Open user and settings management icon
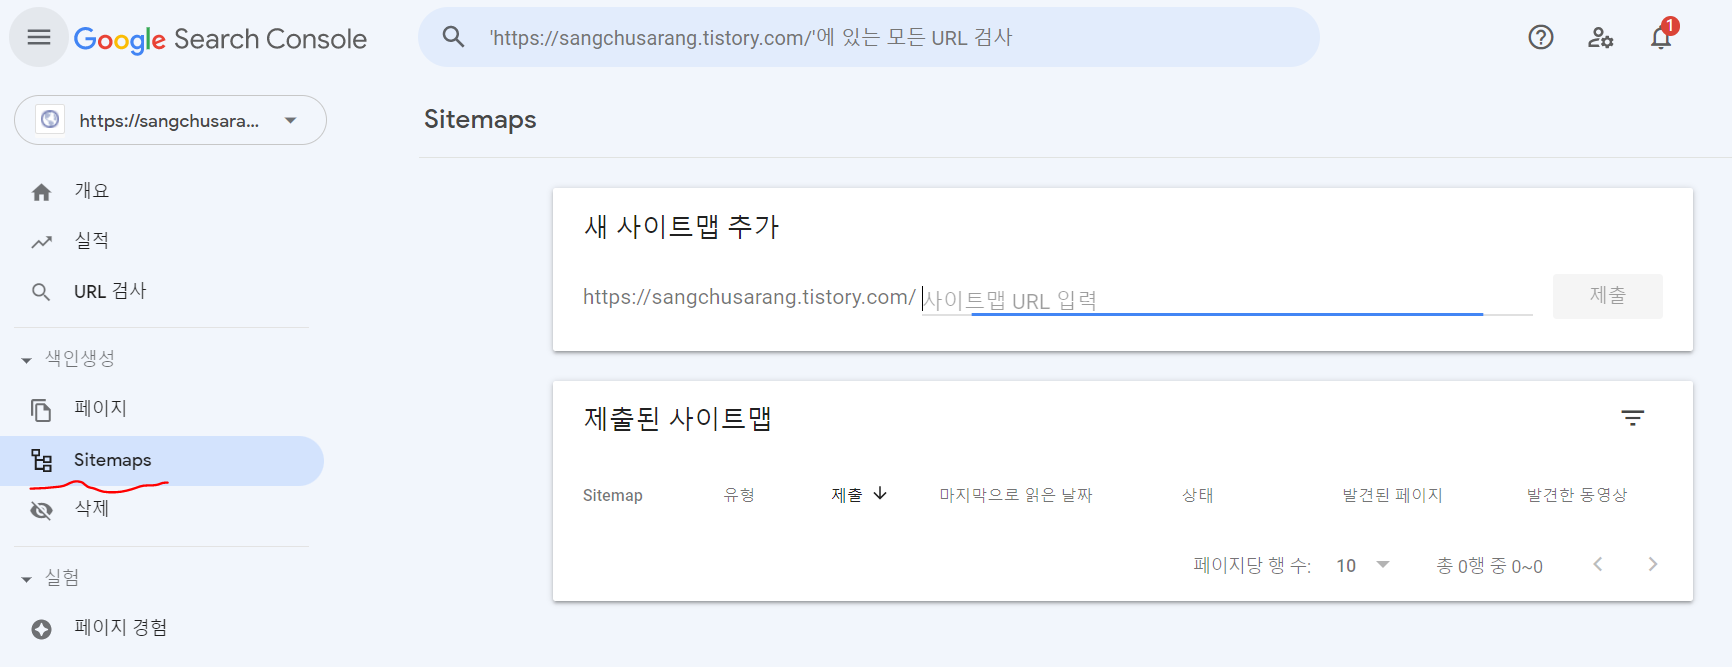 tap(1601, 37)
